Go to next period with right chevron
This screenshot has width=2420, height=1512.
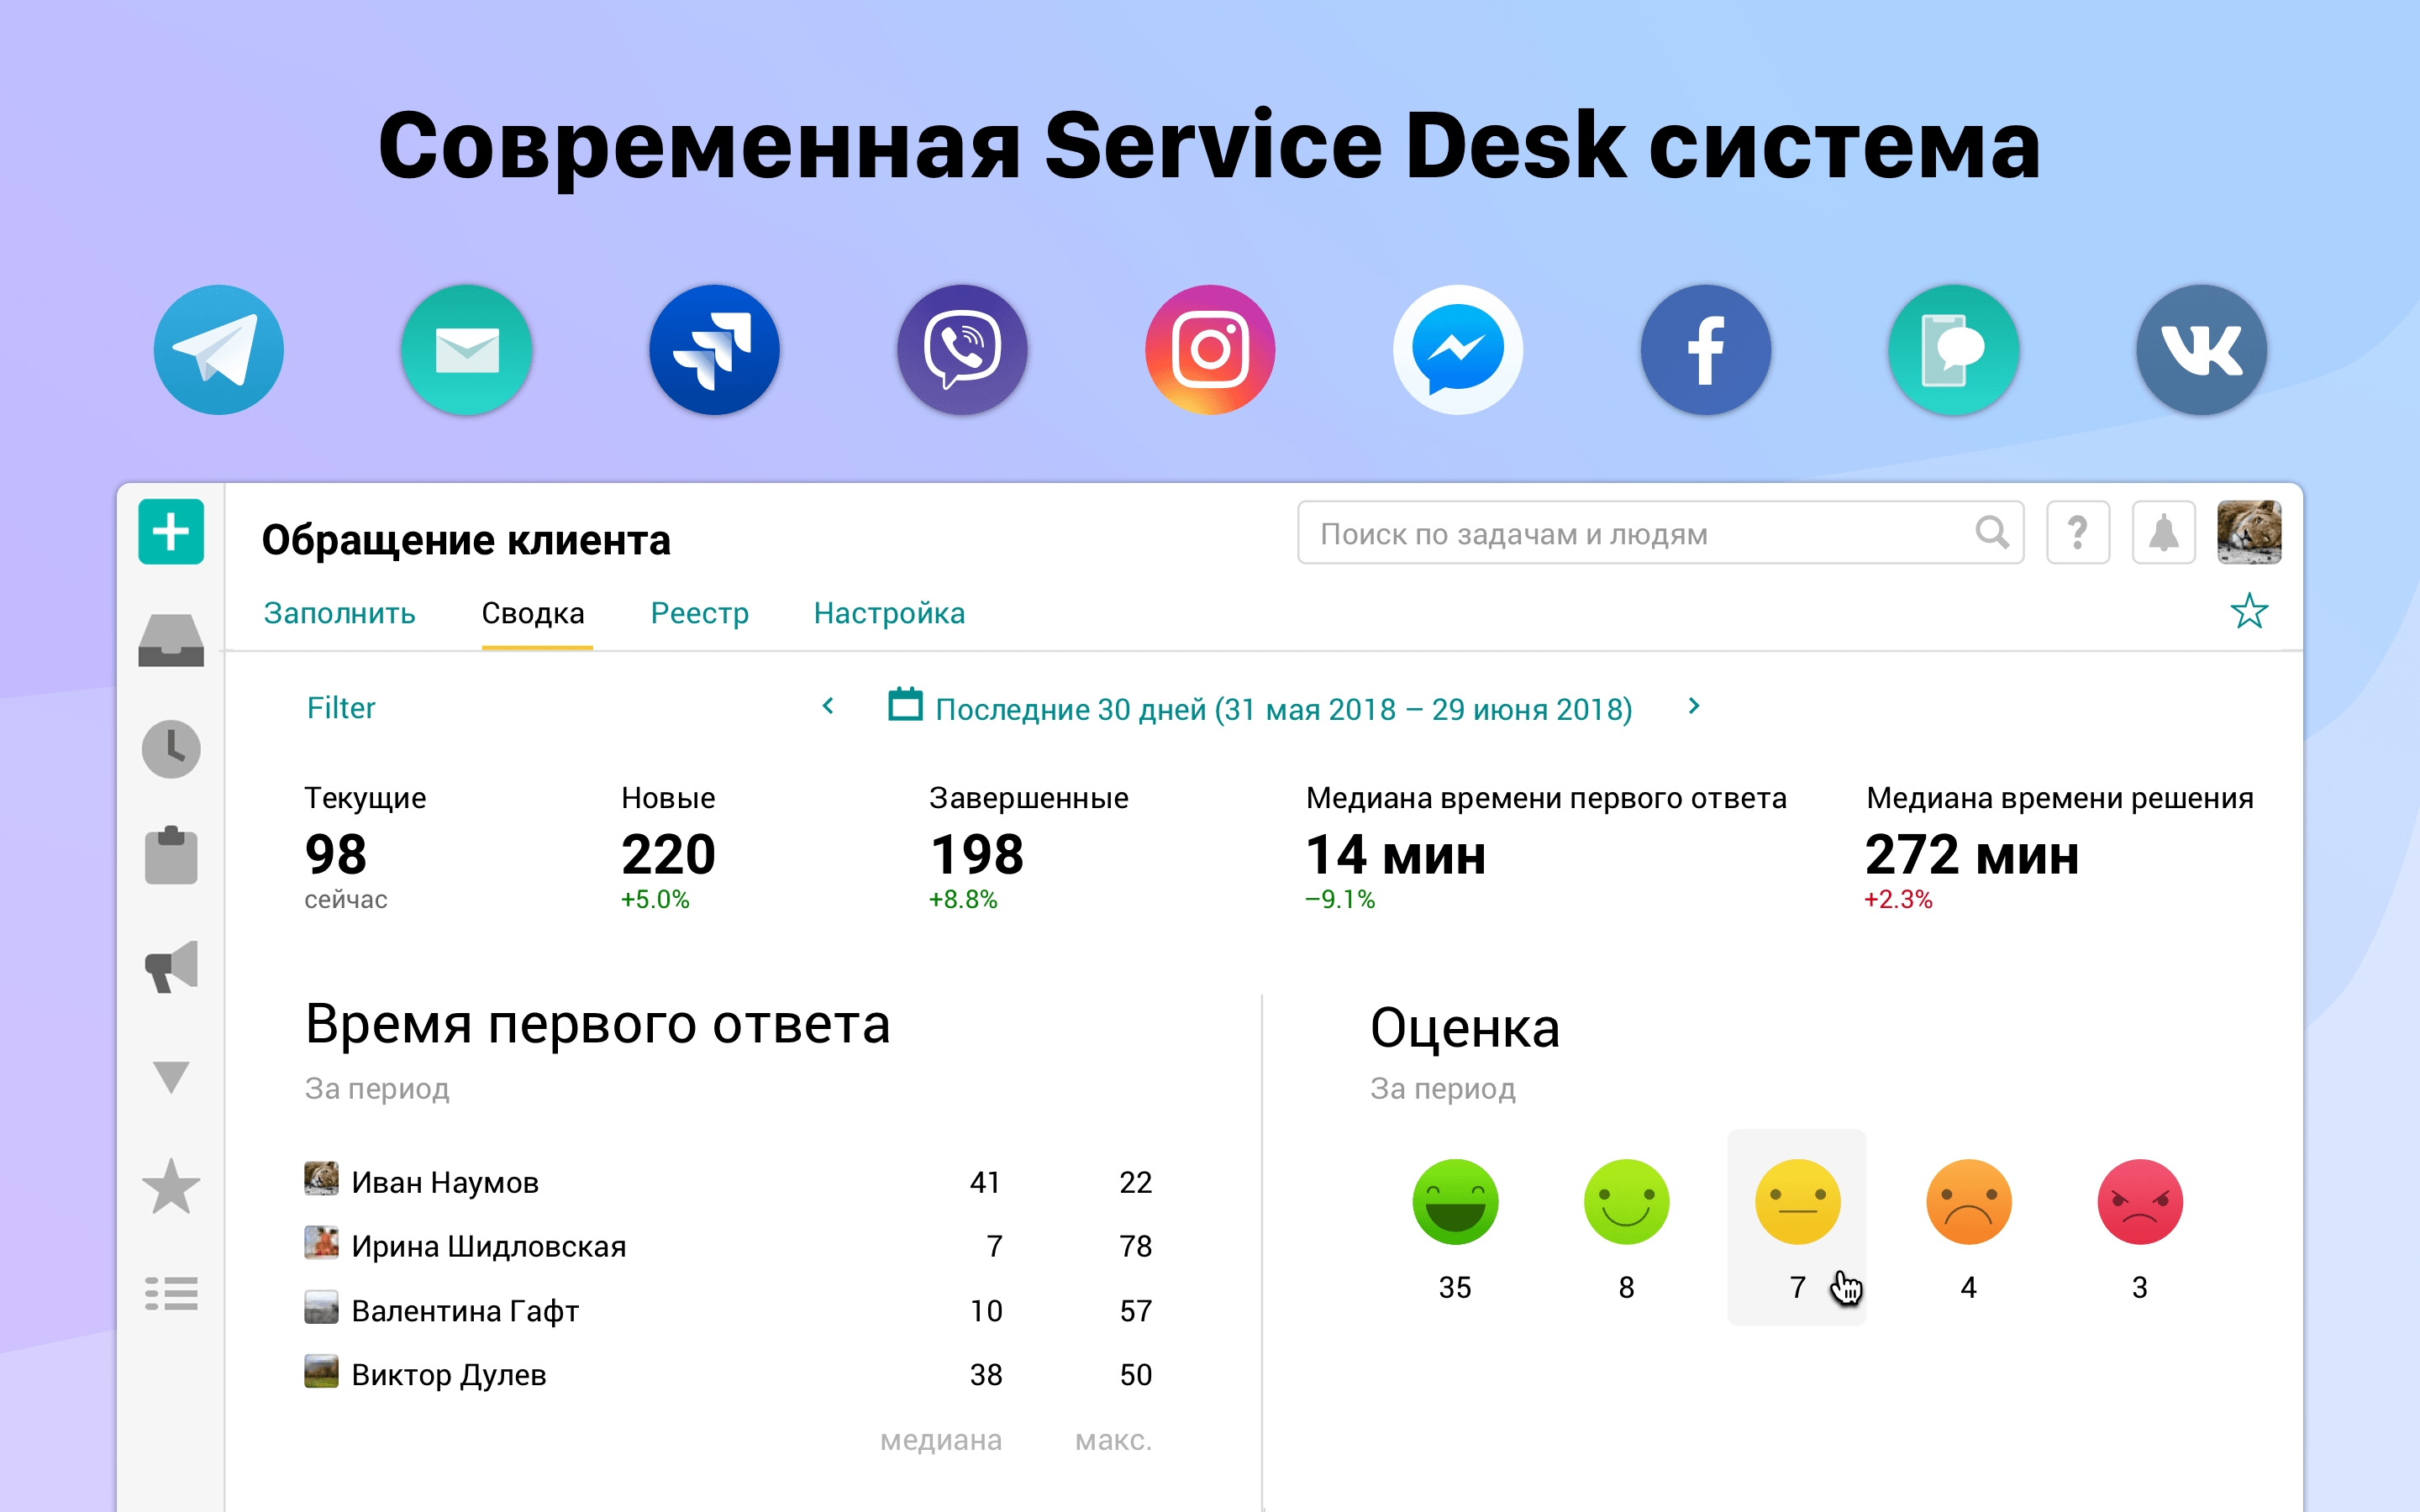pos(1694,706)
